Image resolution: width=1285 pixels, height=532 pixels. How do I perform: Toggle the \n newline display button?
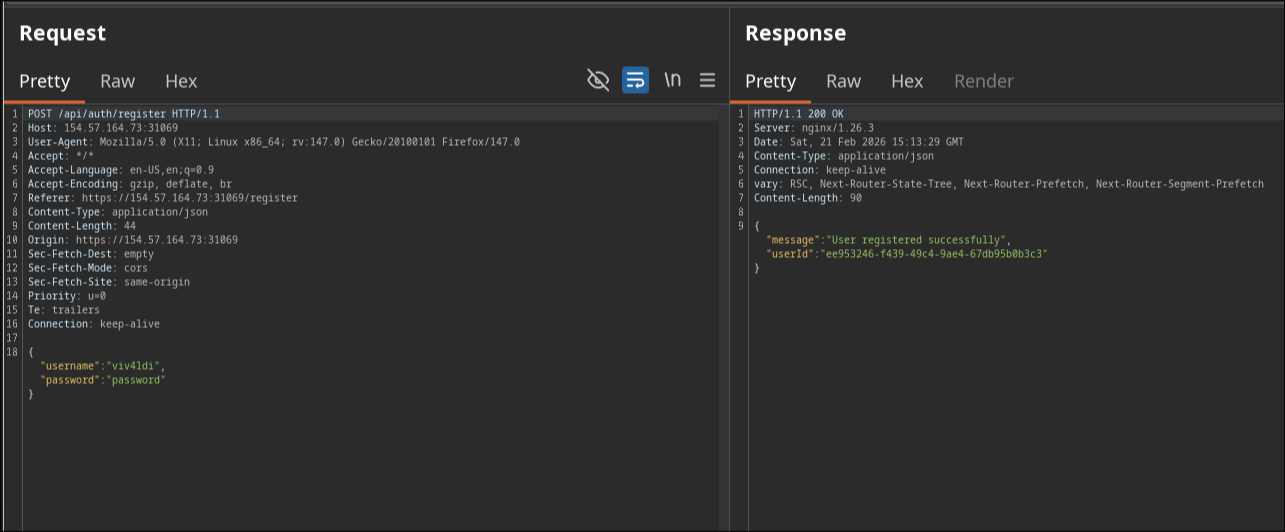coord(673,80)
